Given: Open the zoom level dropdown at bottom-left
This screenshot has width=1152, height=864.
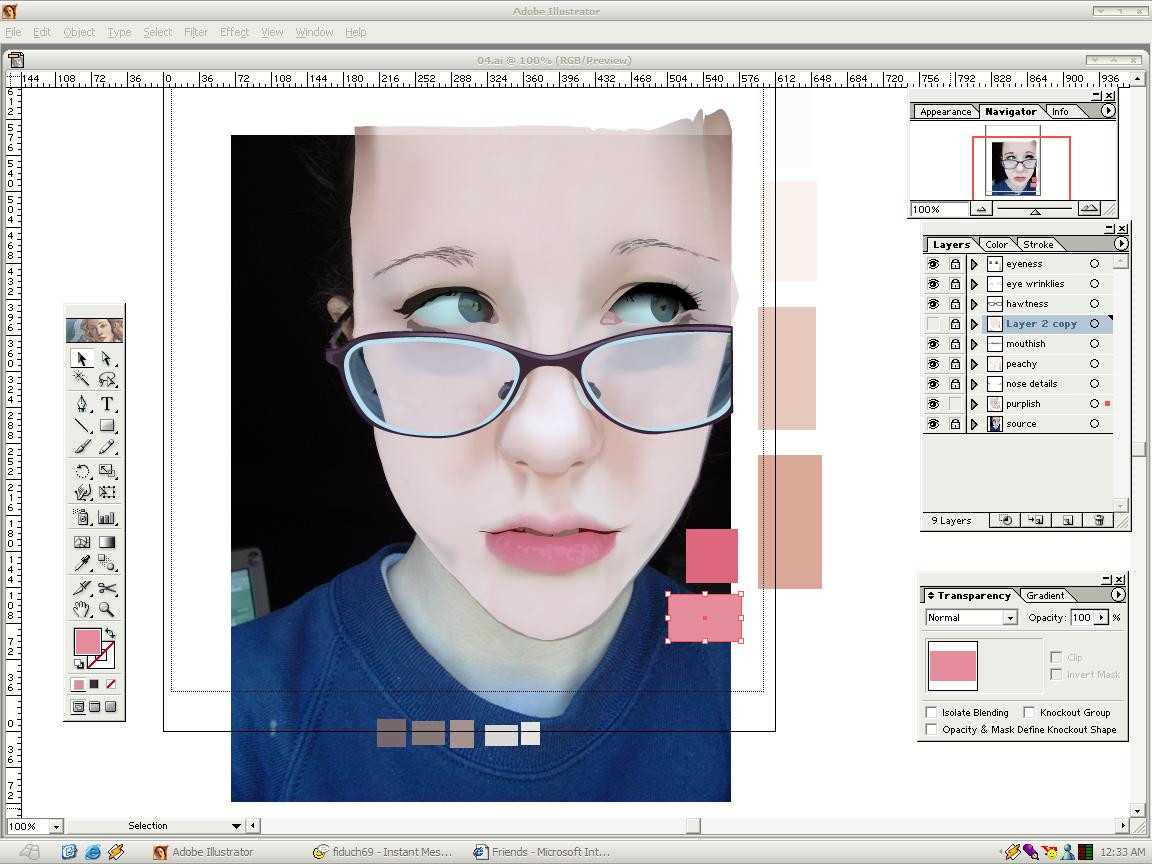Looking at the screenshot, I should 56,827.
